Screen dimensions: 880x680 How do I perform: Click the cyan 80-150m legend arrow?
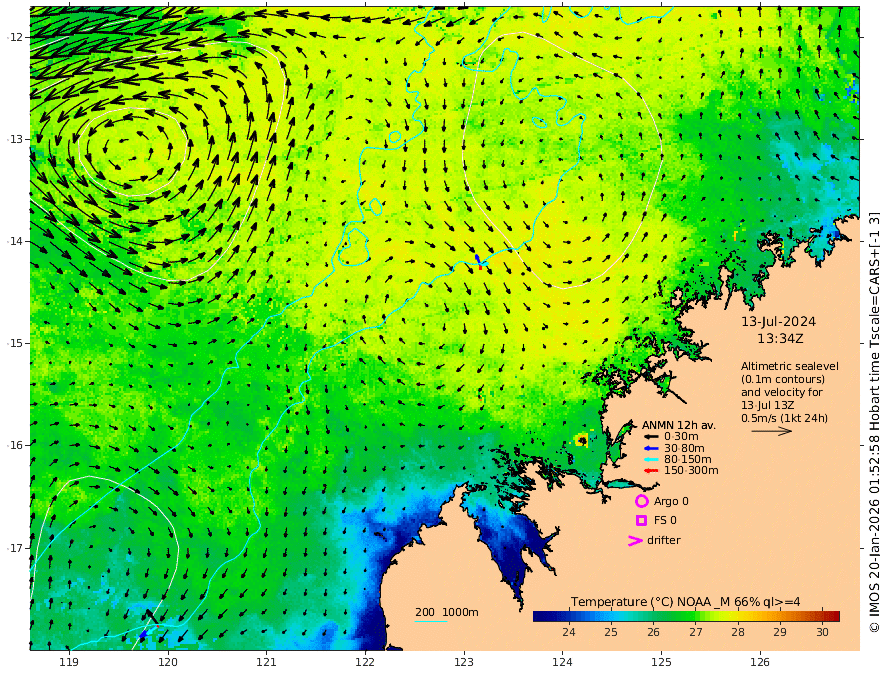coord(651,460)
